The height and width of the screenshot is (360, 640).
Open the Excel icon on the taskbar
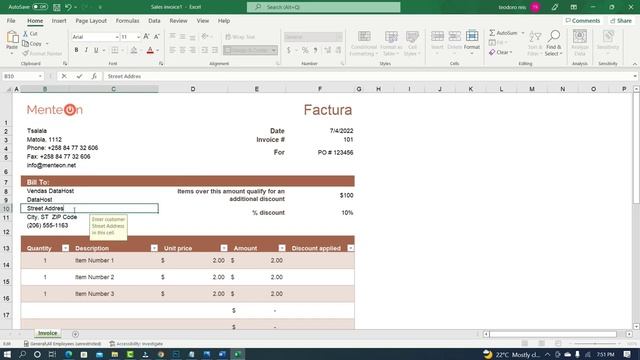click(x=238, y=354)
